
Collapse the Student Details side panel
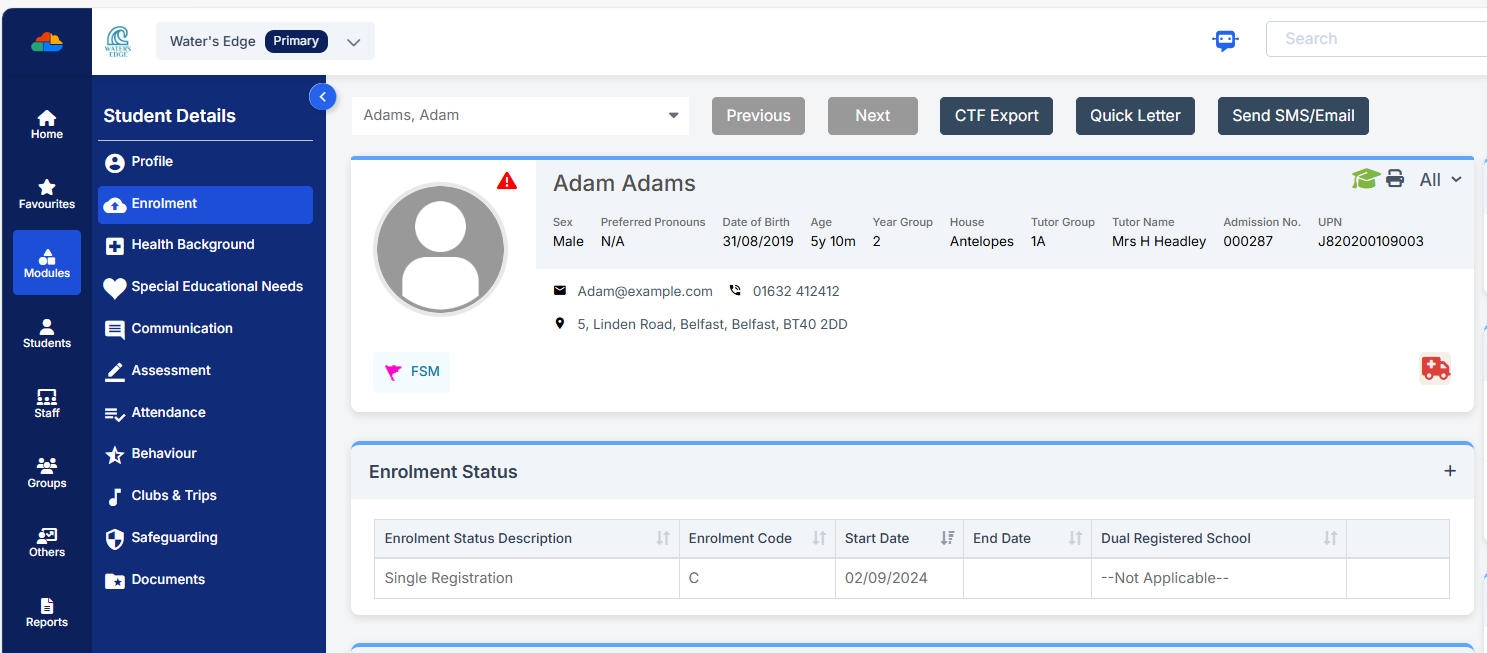point(322,97)
